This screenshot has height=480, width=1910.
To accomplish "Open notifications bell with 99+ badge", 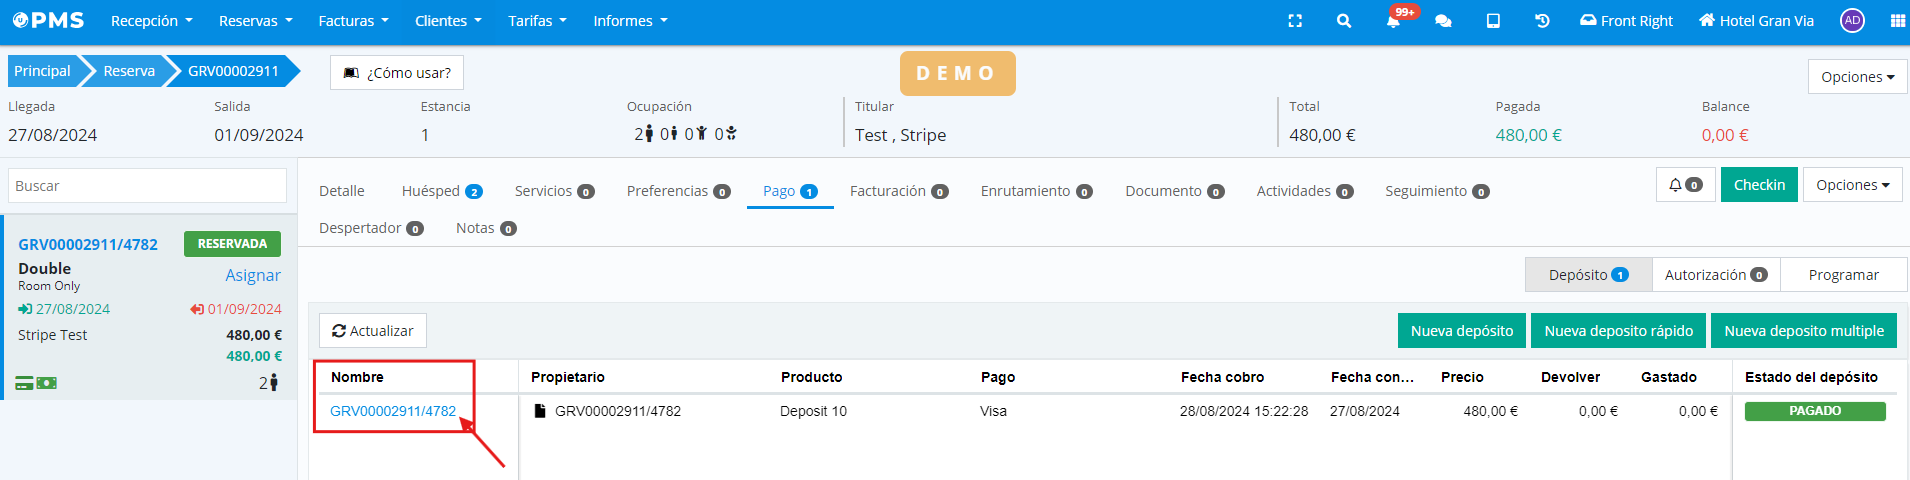I will [1393, 21].
